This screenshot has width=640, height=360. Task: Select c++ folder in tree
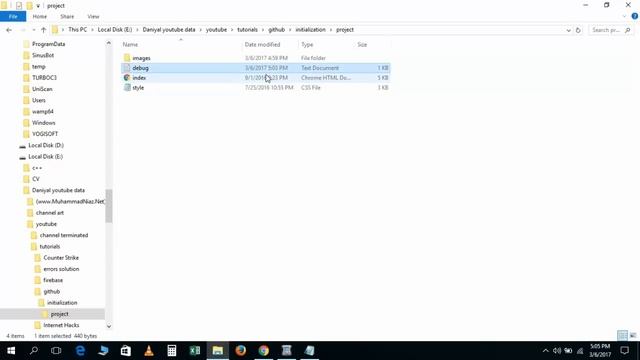coord(37,168)
